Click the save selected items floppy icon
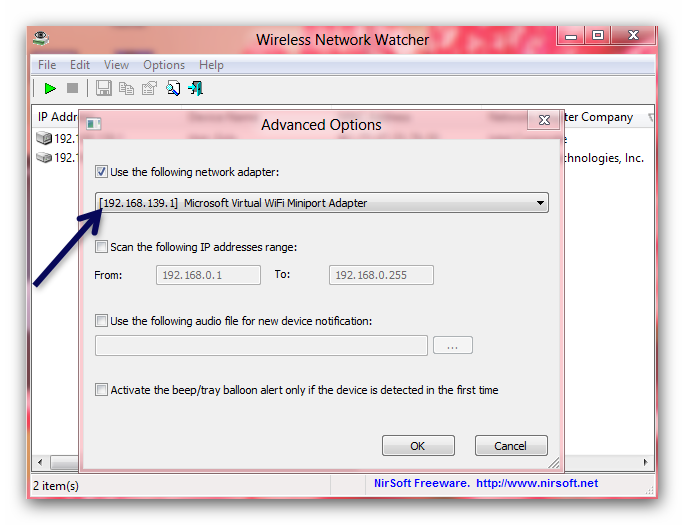The height and width of the screenshot is (525, 684). coord(104,89)
